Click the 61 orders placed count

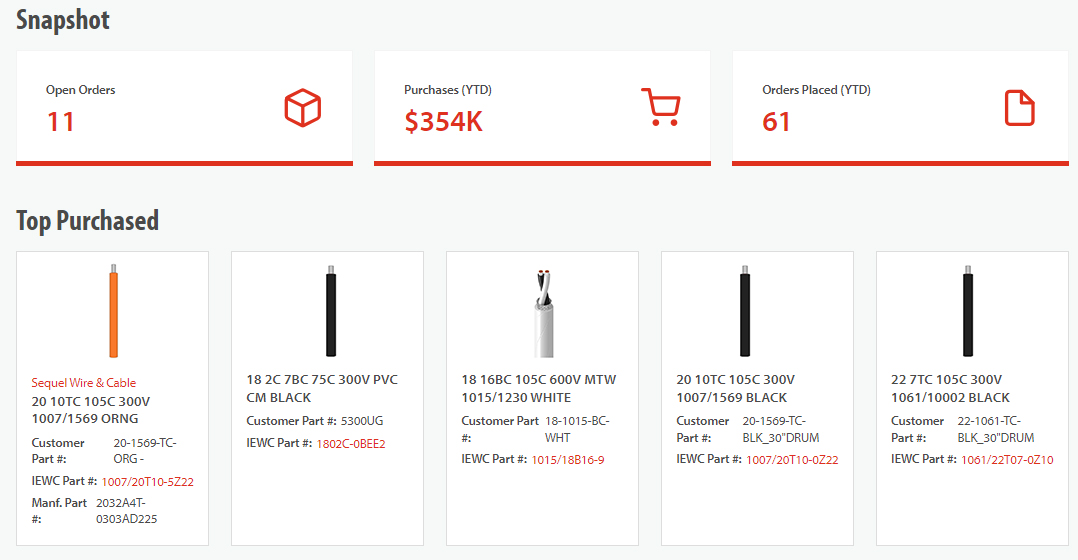[776, 122]
